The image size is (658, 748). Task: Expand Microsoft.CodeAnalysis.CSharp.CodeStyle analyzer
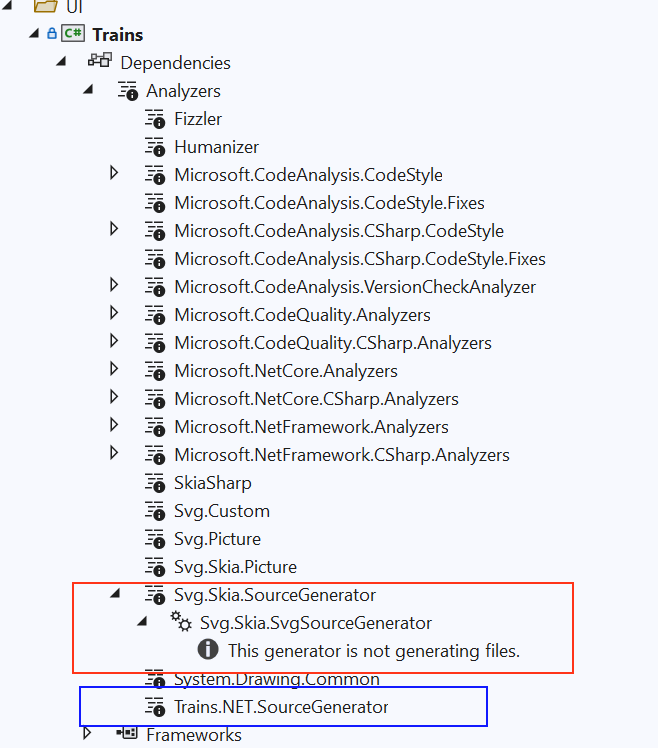pos(114,229)
